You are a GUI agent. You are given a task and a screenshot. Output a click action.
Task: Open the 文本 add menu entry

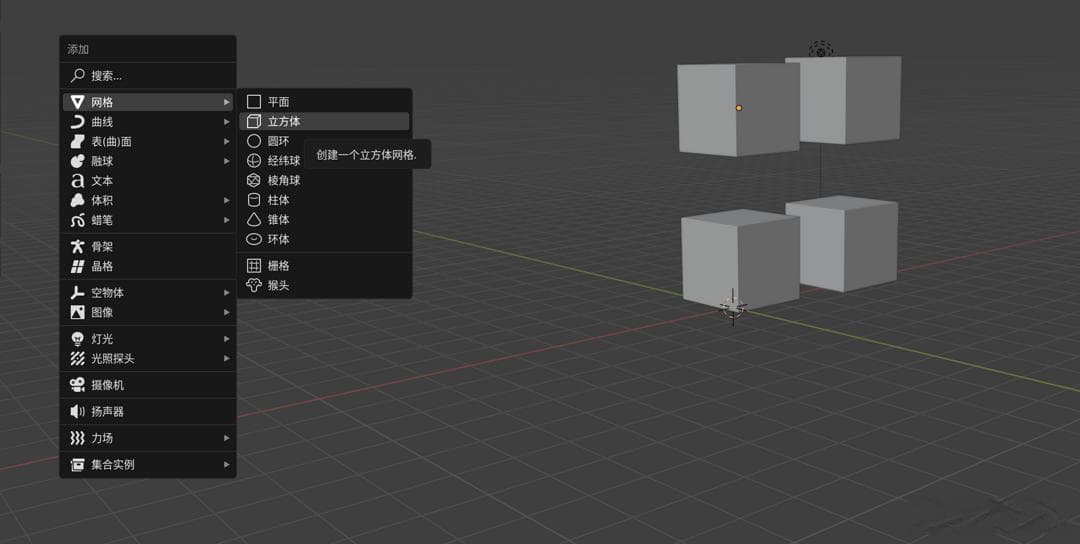pos(148,180)
